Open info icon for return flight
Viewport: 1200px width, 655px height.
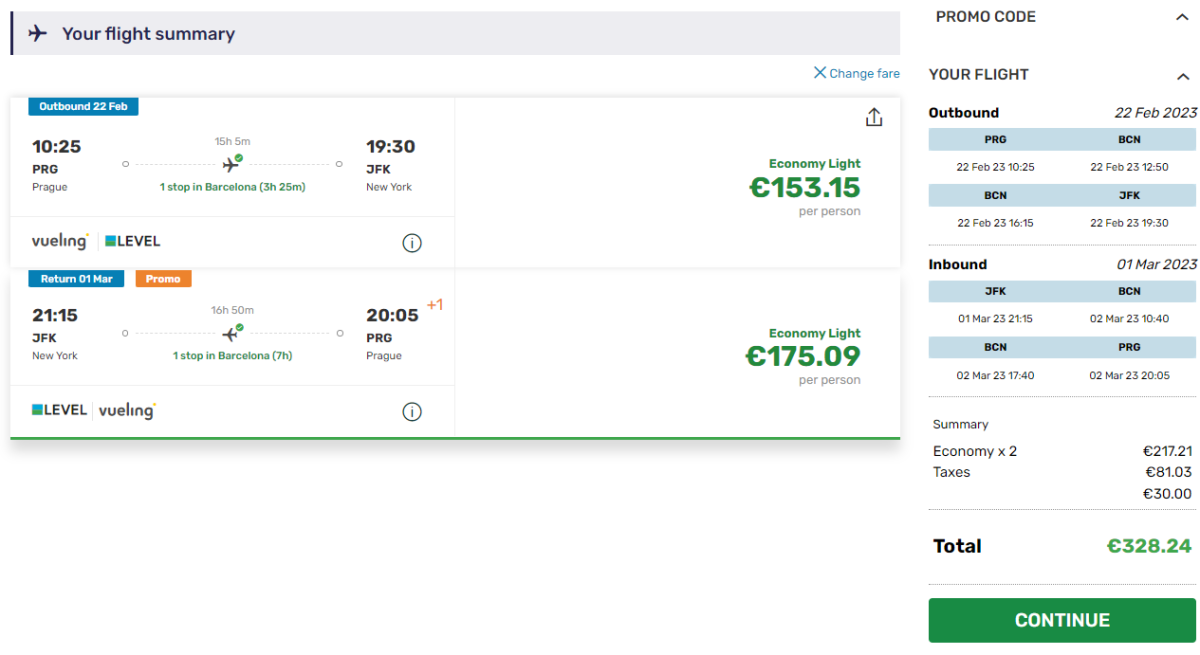pyautogui.click(x=412, y=412)
